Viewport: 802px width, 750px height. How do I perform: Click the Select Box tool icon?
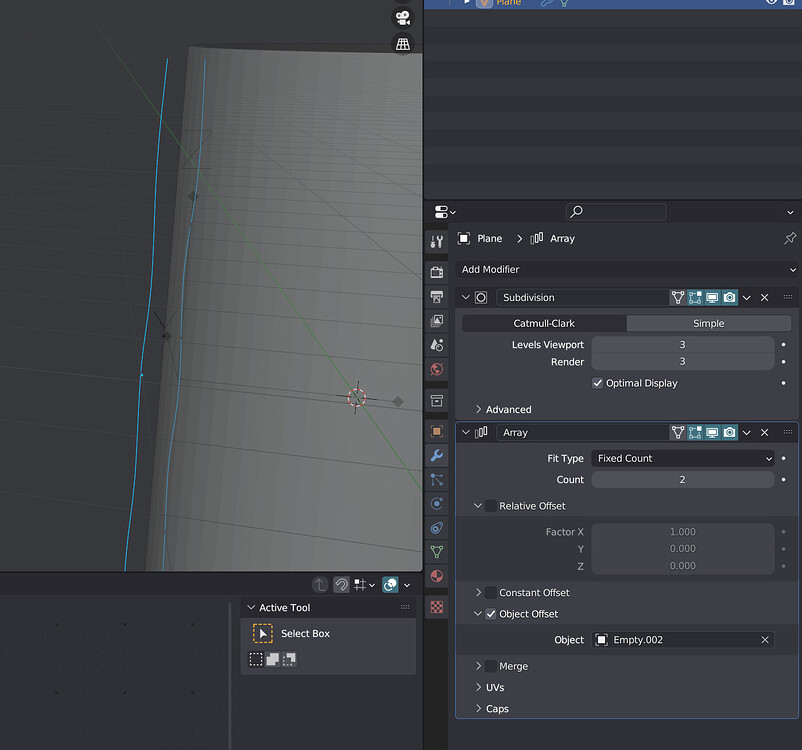click(x=263, y=633)
